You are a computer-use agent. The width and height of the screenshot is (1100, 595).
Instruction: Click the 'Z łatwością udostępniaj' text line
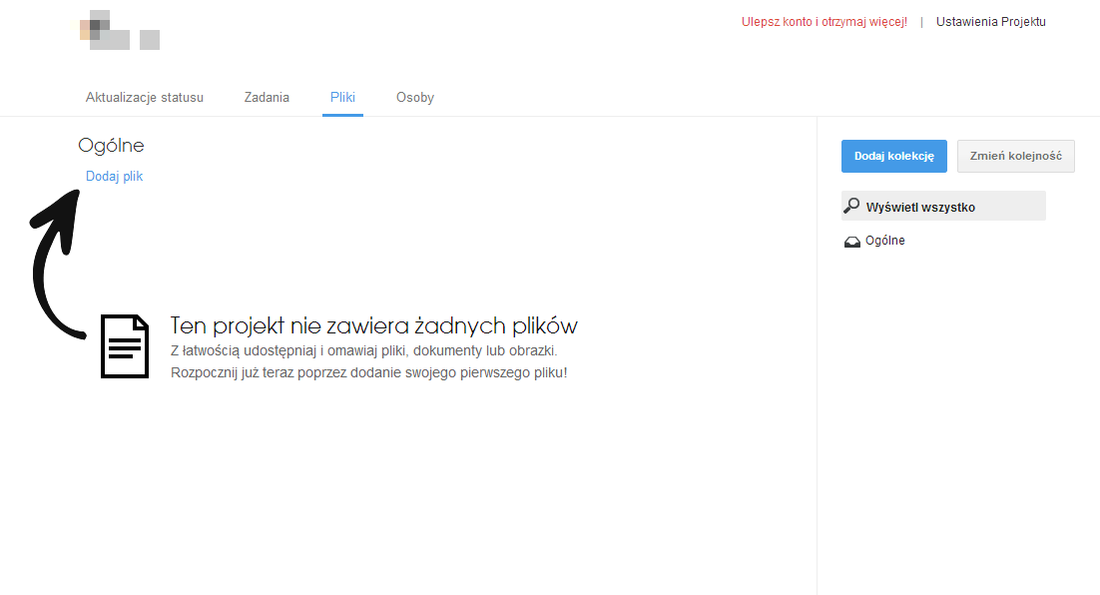pos(364,351)
